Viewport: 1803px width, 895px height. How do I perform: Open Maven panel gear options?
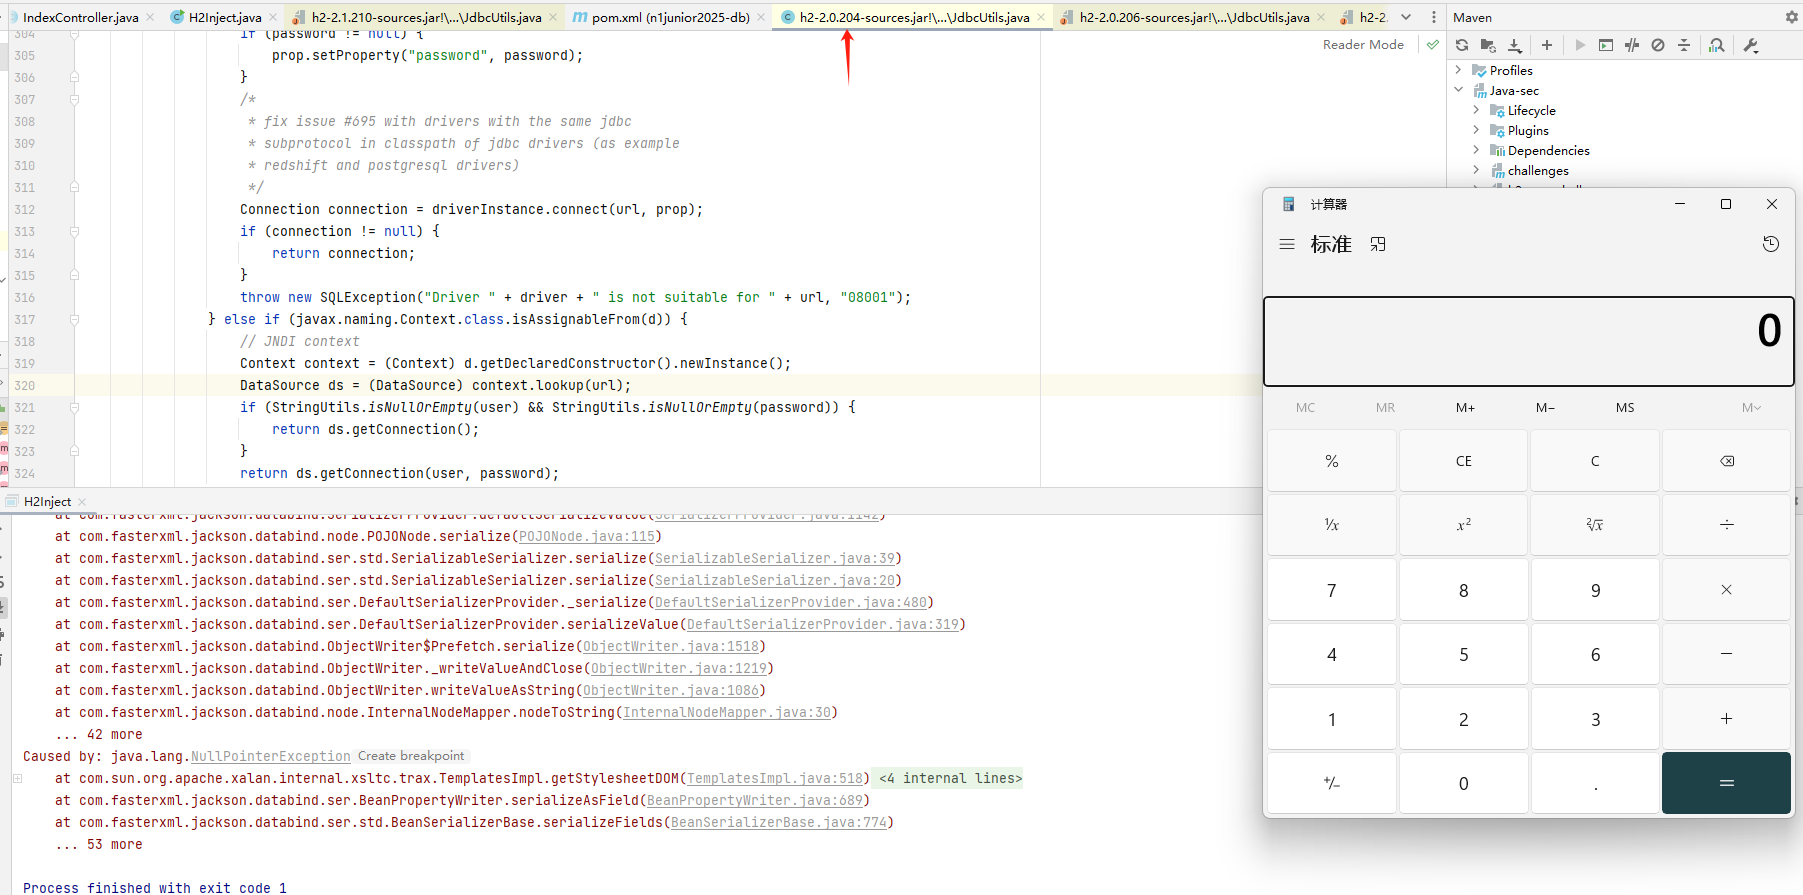point(1791,17)
